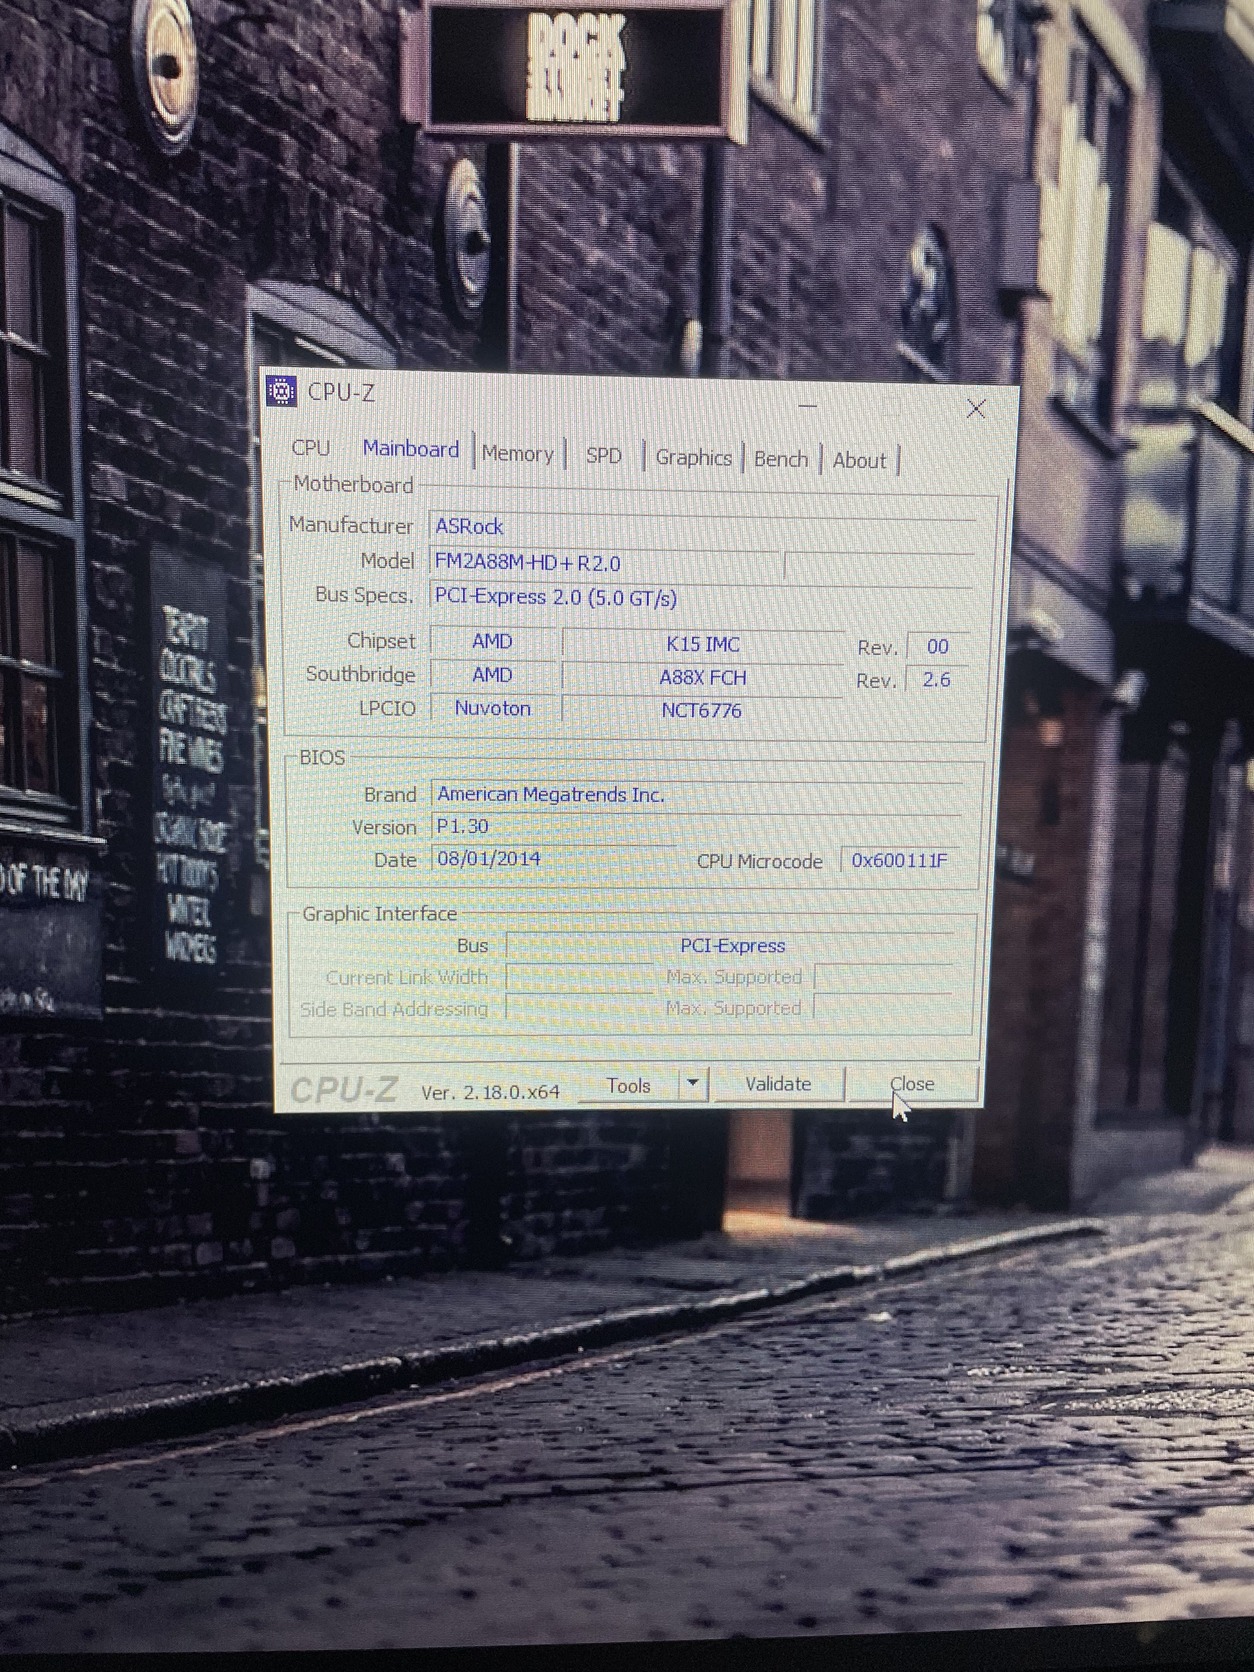Click the Nuvoton LPCIO vendor field

point(492,708)
